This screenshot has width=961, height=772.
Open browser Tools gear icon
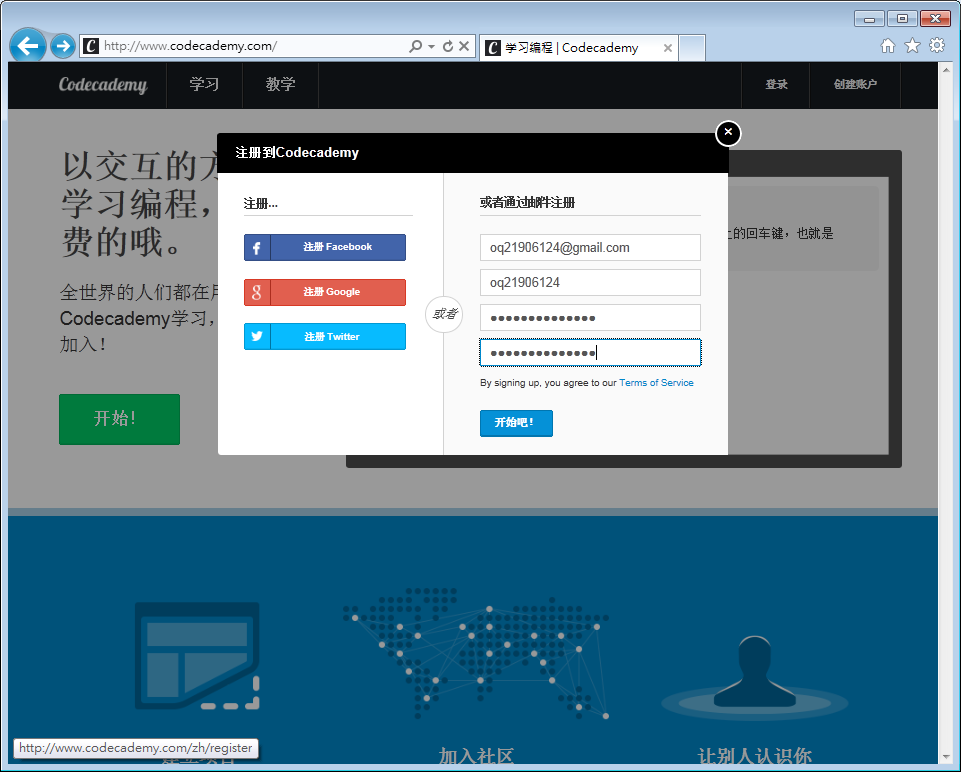[x=937, y=45]
